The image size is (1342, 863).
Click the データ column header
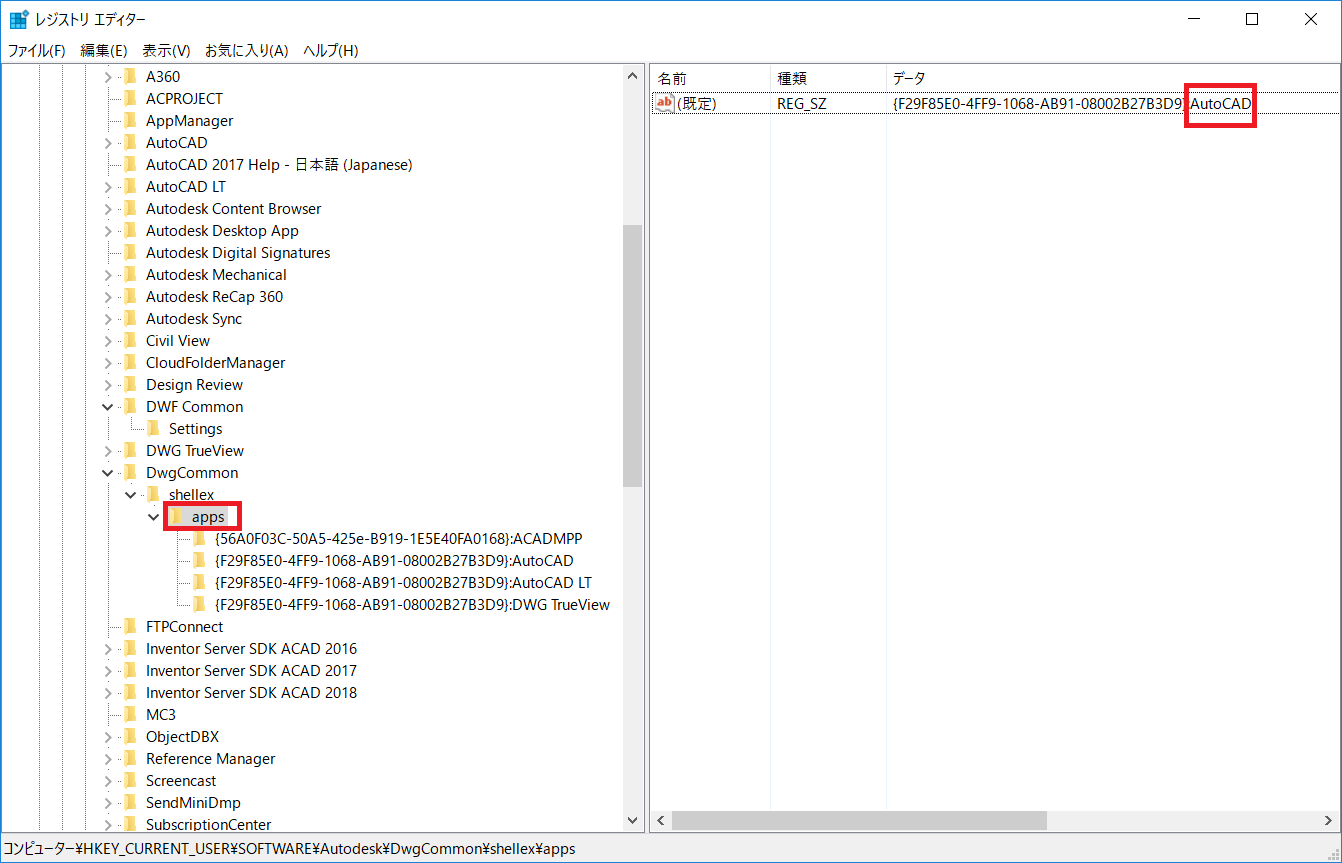[x=908, y=77]
